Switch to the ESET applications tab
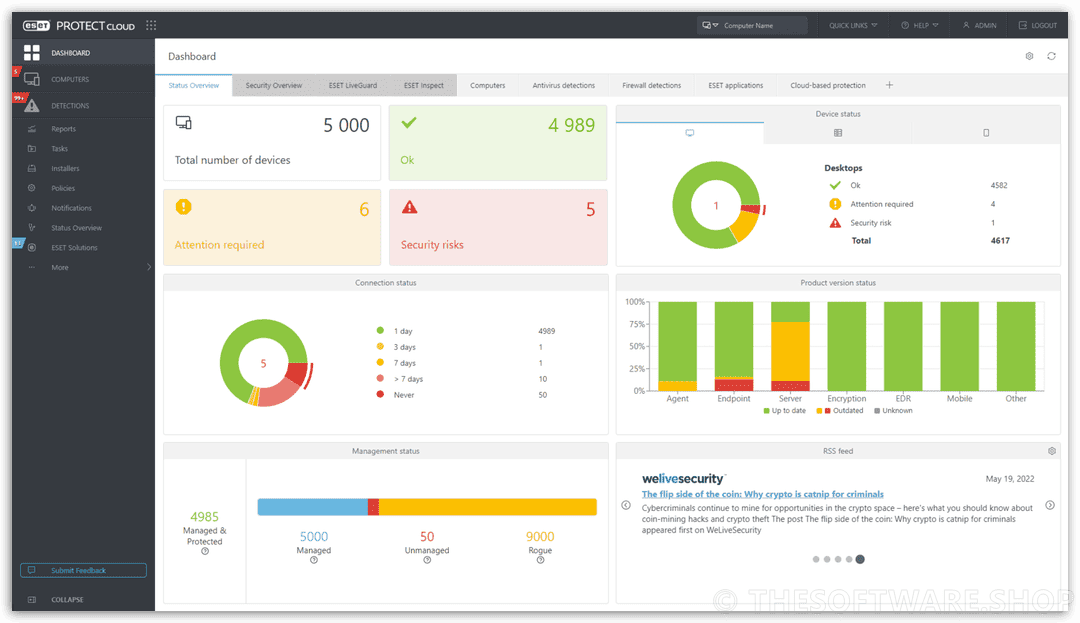The width and height of the screenshot is (1080, 623). click(x=736, y=85)
